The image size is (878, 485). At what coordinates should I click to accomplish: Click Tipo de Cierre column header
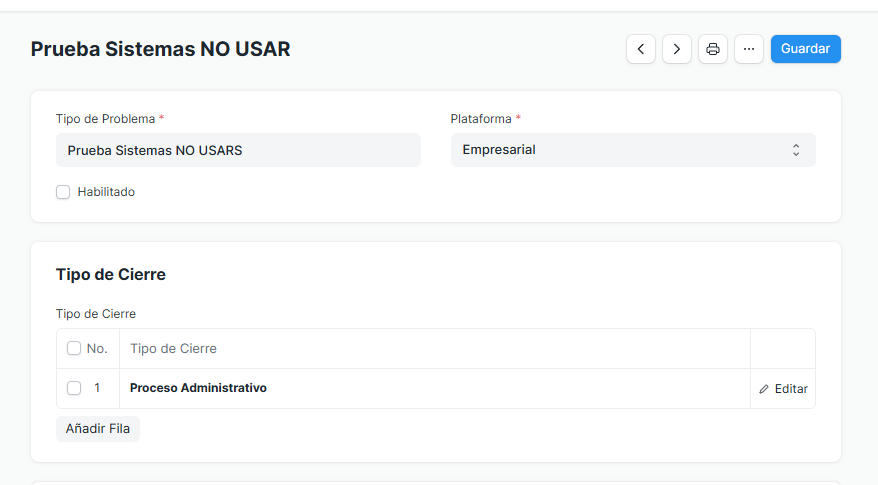coord(173,349)
